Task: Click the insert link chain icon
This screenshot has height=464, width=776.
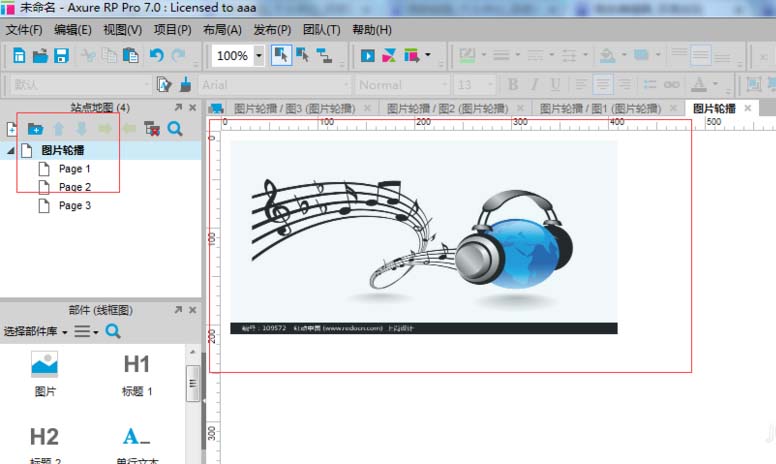Action: point(672,85)
